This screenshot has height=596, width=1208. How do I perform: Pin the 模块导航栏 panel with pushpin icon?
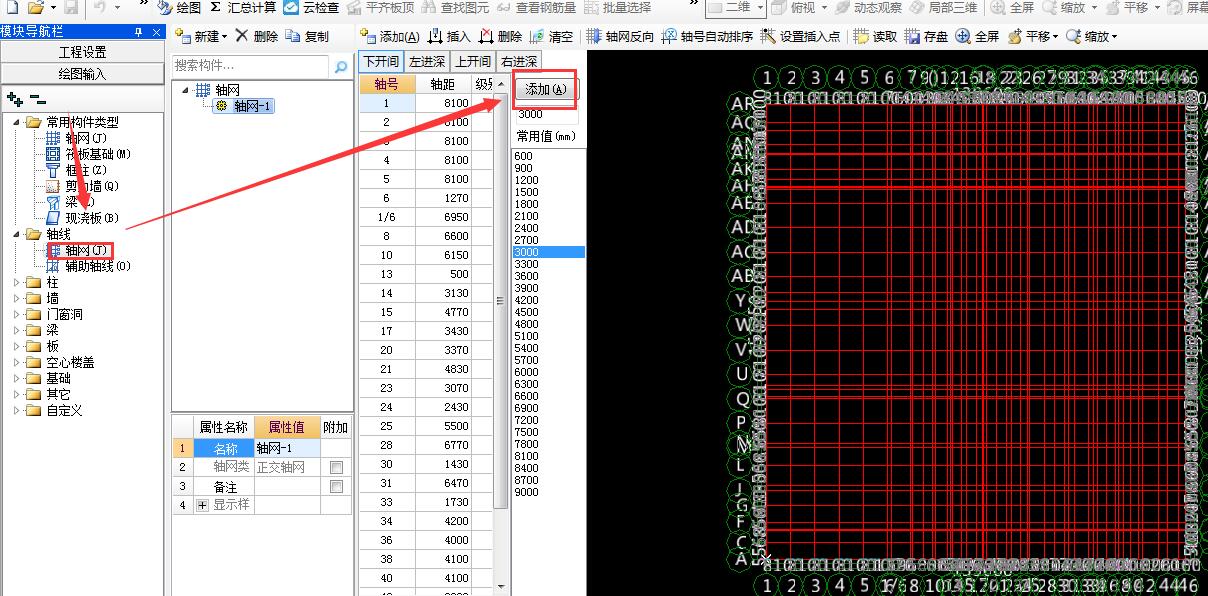(x=137, y=33)
